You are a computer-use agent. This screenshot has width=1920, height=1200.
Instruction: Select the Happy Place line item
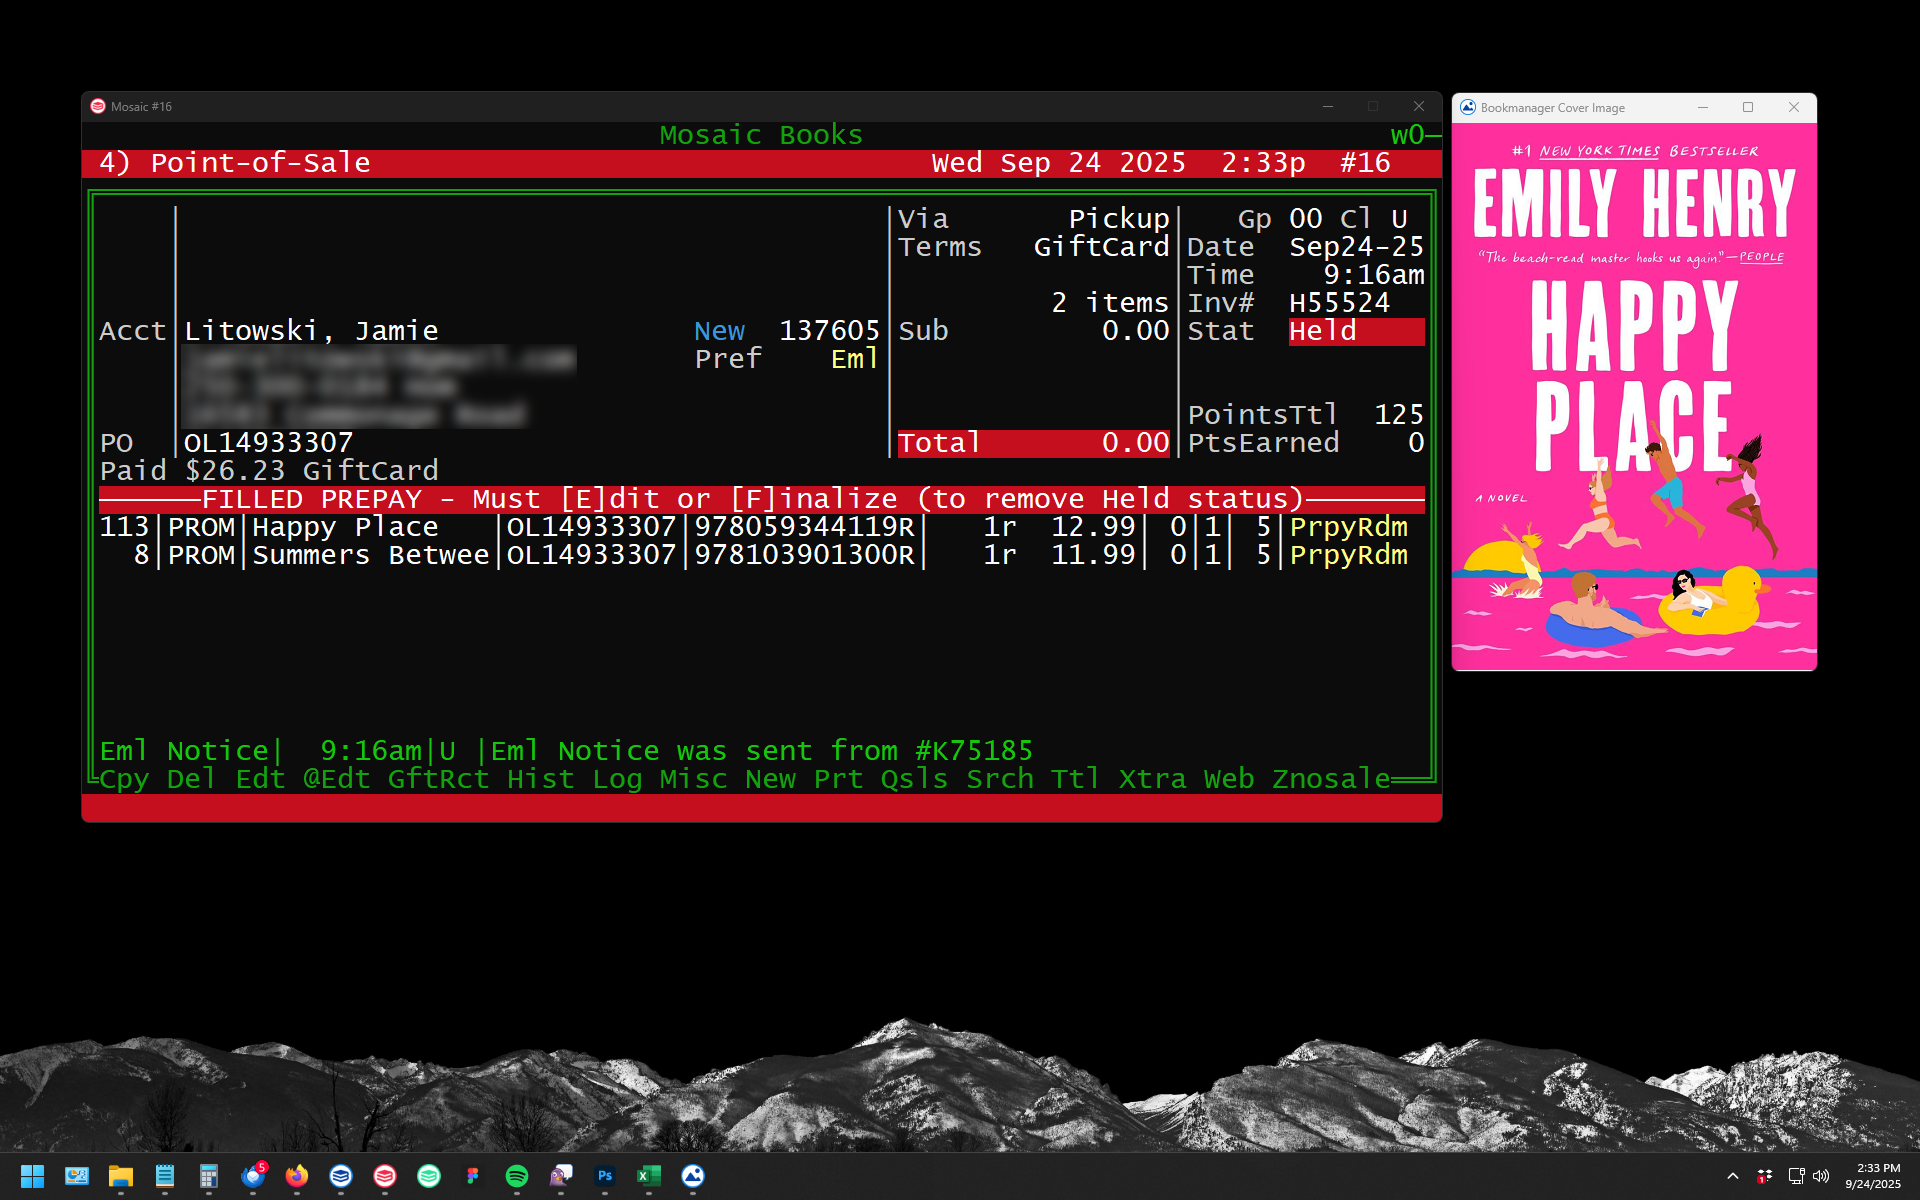[762, 527]
